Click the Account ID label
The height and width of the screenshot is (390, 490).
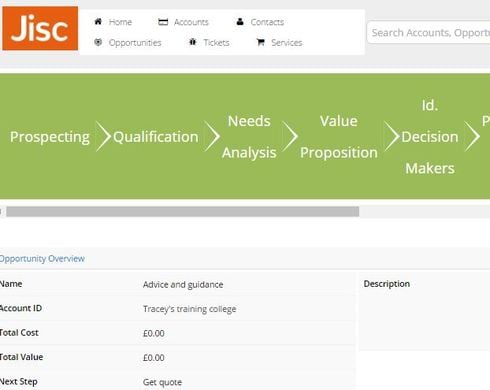pos(21,308)
